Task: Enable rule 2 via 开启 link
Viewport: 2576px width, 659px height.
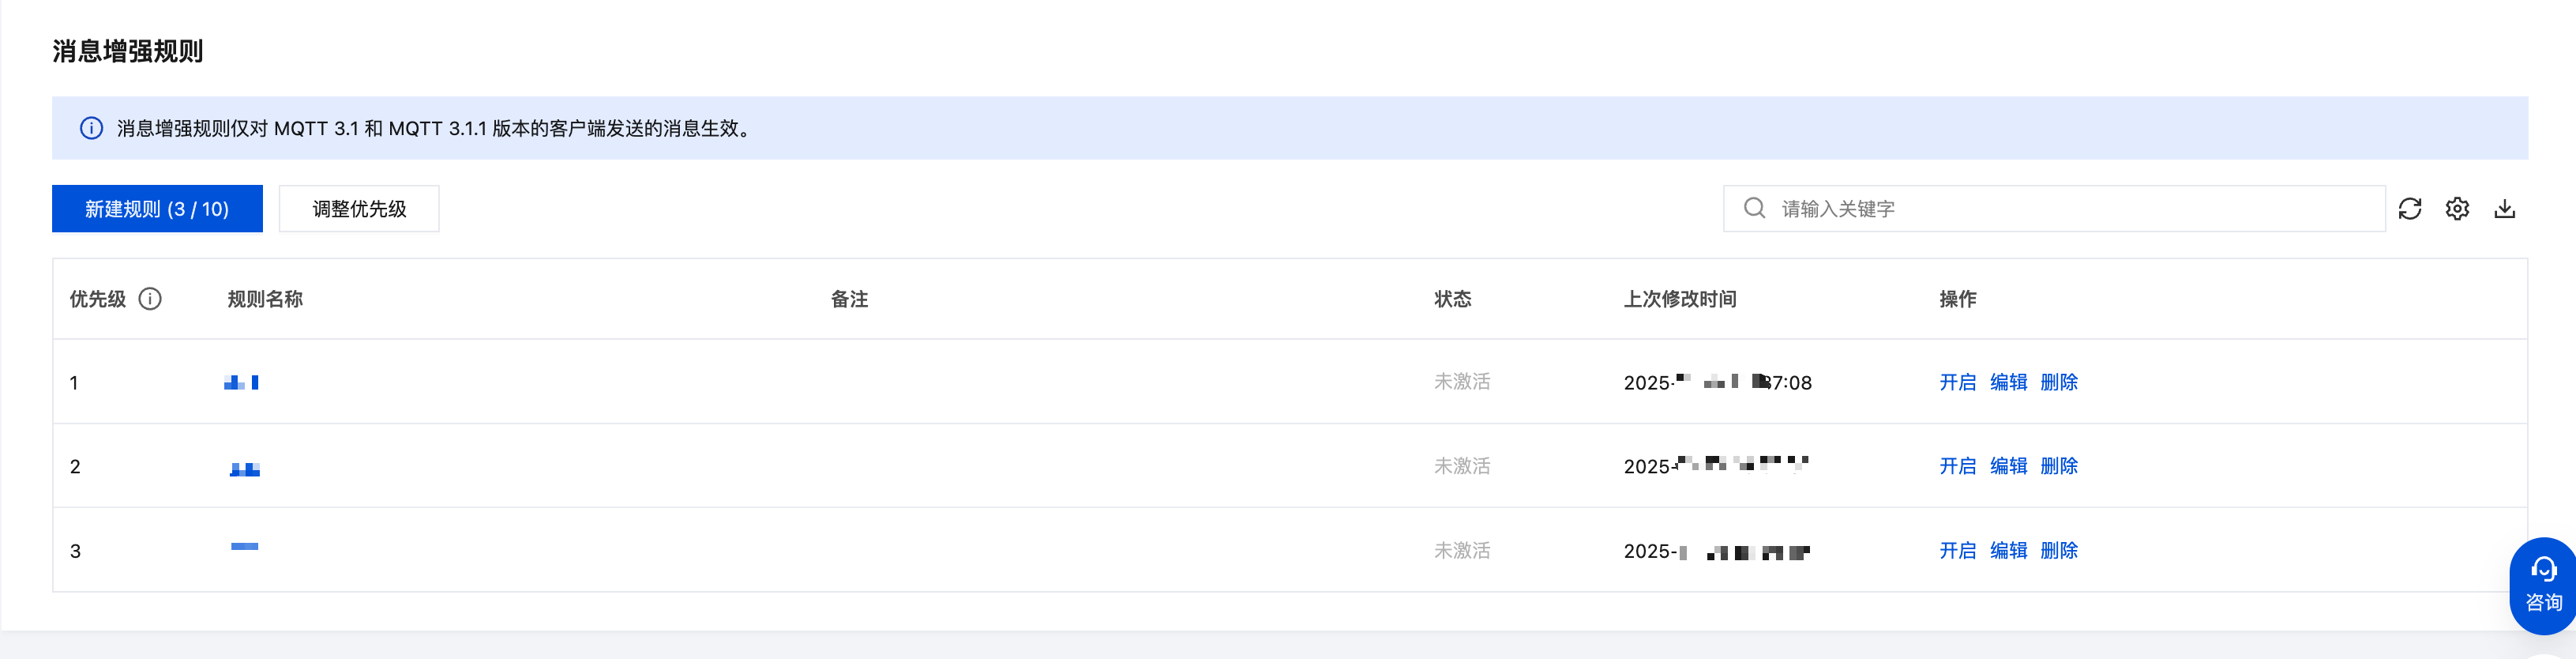Action: pyautogui.click(x=1957, y=466)
